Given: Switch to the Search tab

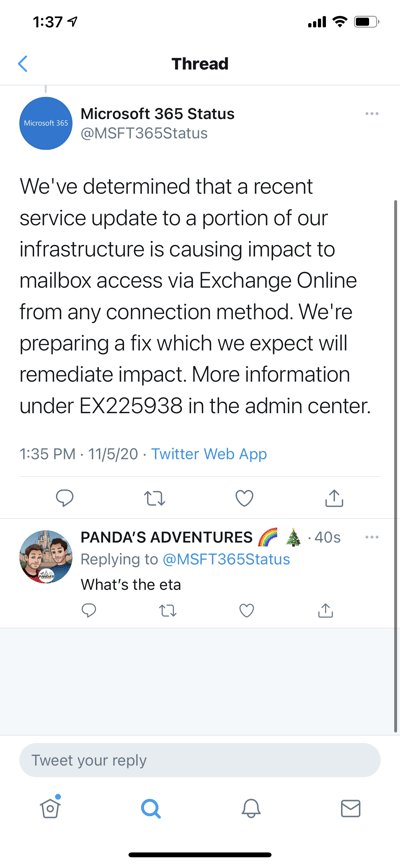Looking at the screenshot, I should tap(150, 808).
